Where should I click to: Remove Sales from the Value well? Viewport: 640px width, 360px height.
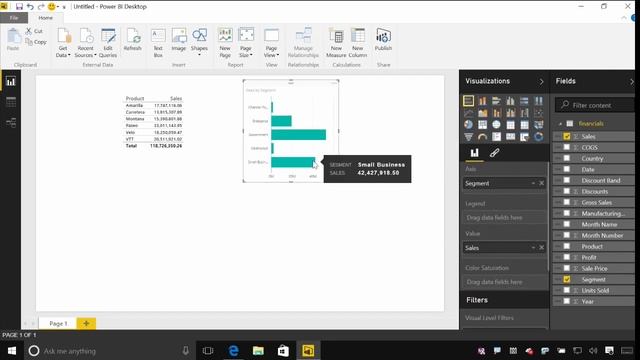click(x=542, y=248)
